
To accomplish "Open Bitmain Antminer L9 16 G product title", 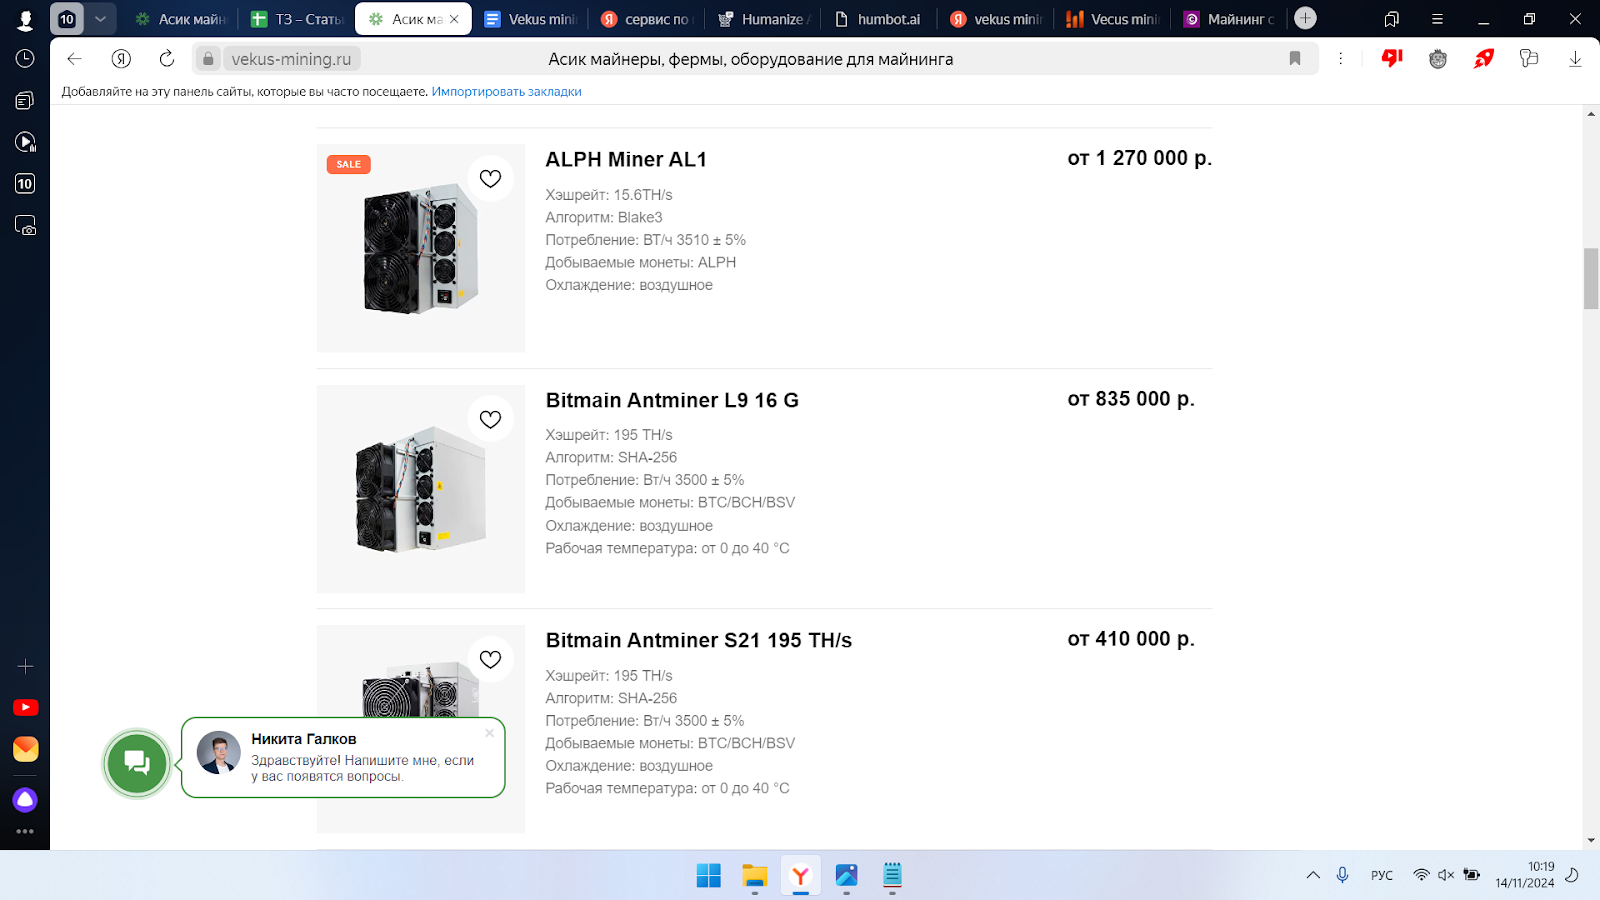I will click(x=672, y=400).
